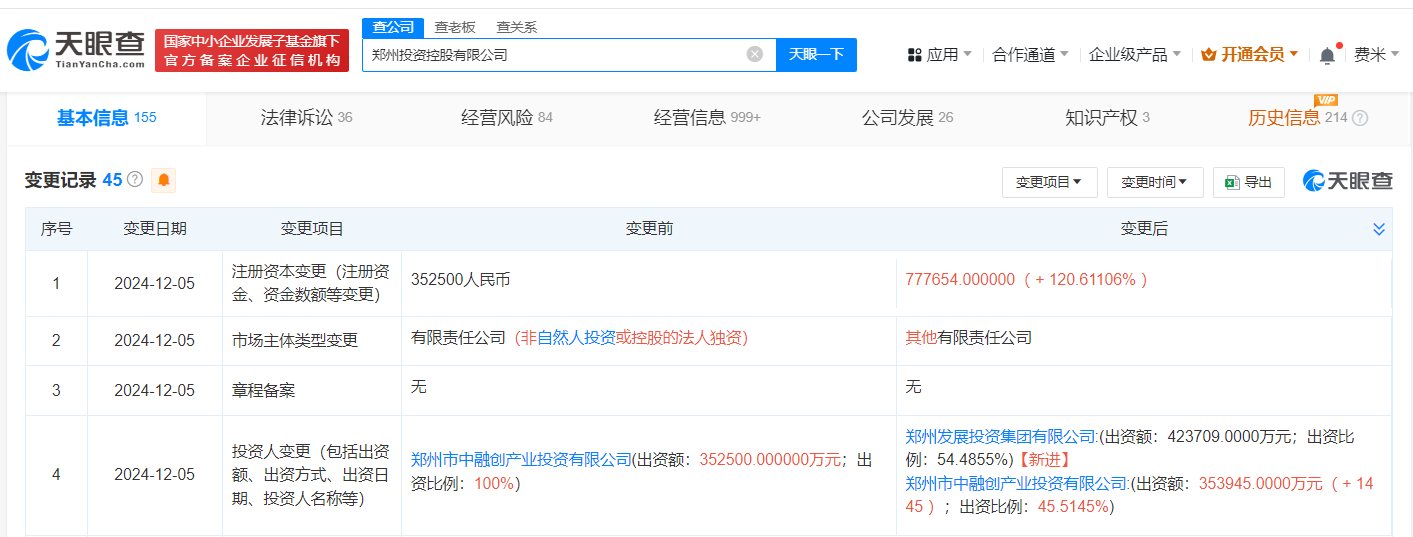Click the orange change-alert bell icon
The width and height of the screenshot is (1413, 537).
point(163,181)
